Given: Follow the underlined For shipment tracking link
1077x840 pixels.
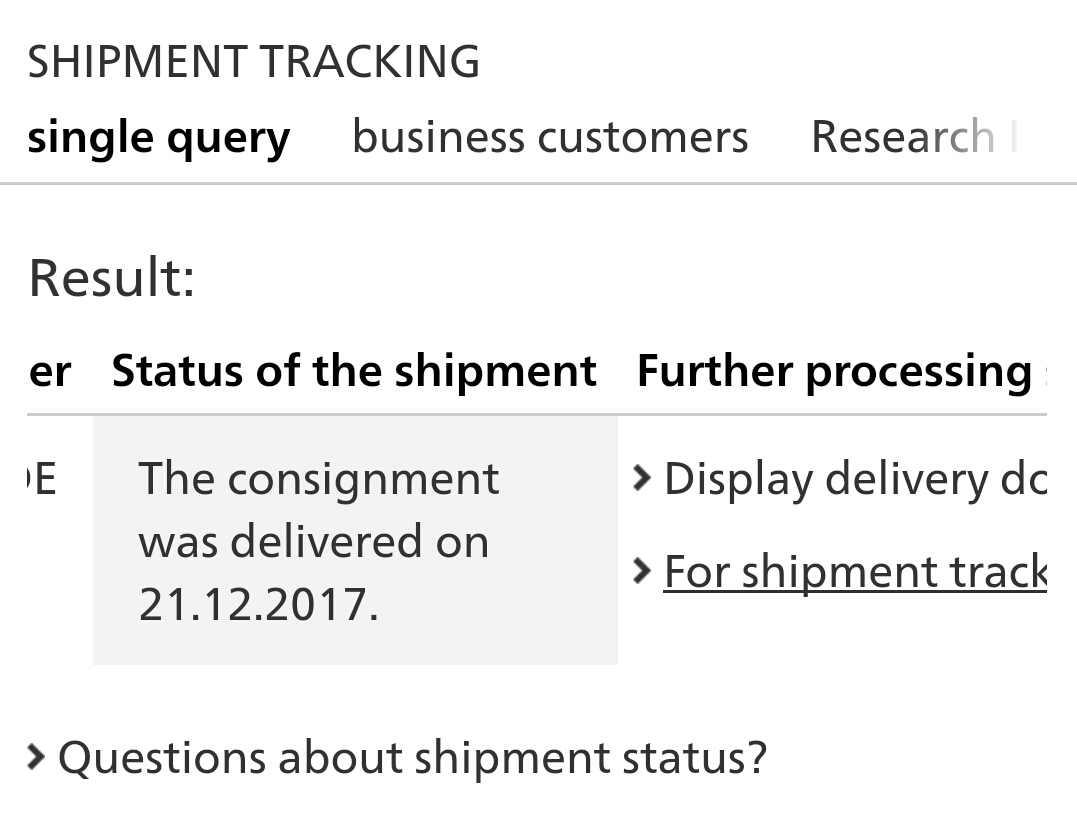Looking at the screenshot, I should point(855,571).
